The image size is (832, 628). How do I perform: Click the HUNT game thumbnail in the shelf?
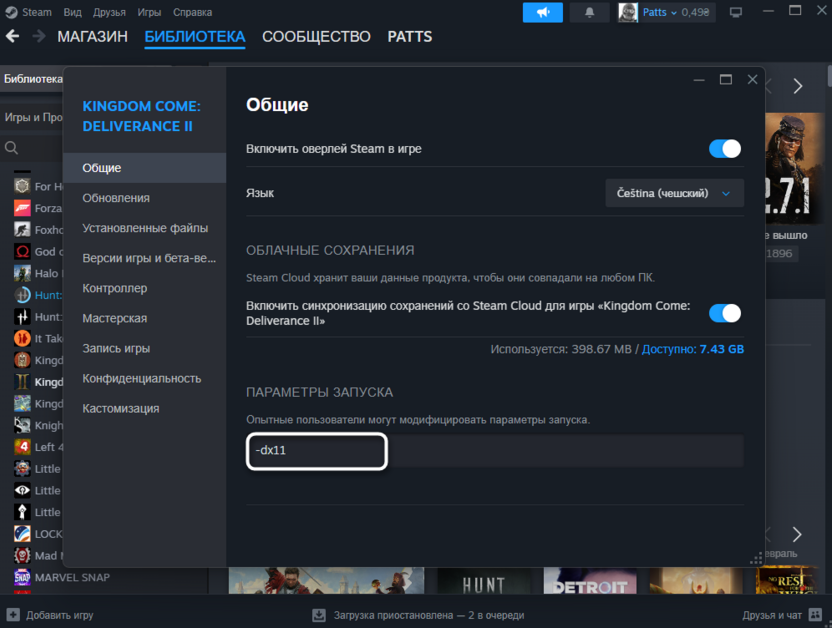[x=483, y=581]
